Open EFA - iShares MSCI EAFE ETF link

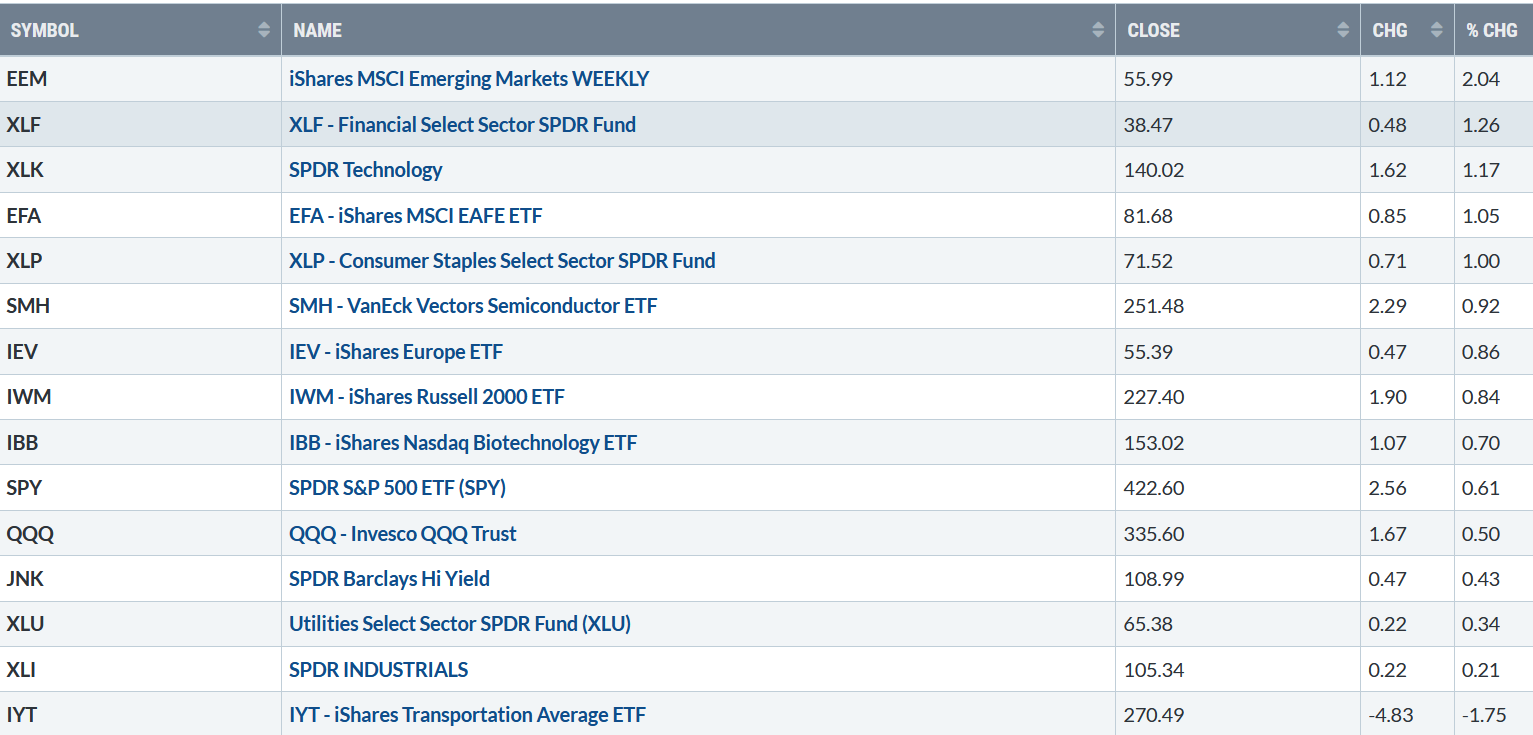(415, 216)
